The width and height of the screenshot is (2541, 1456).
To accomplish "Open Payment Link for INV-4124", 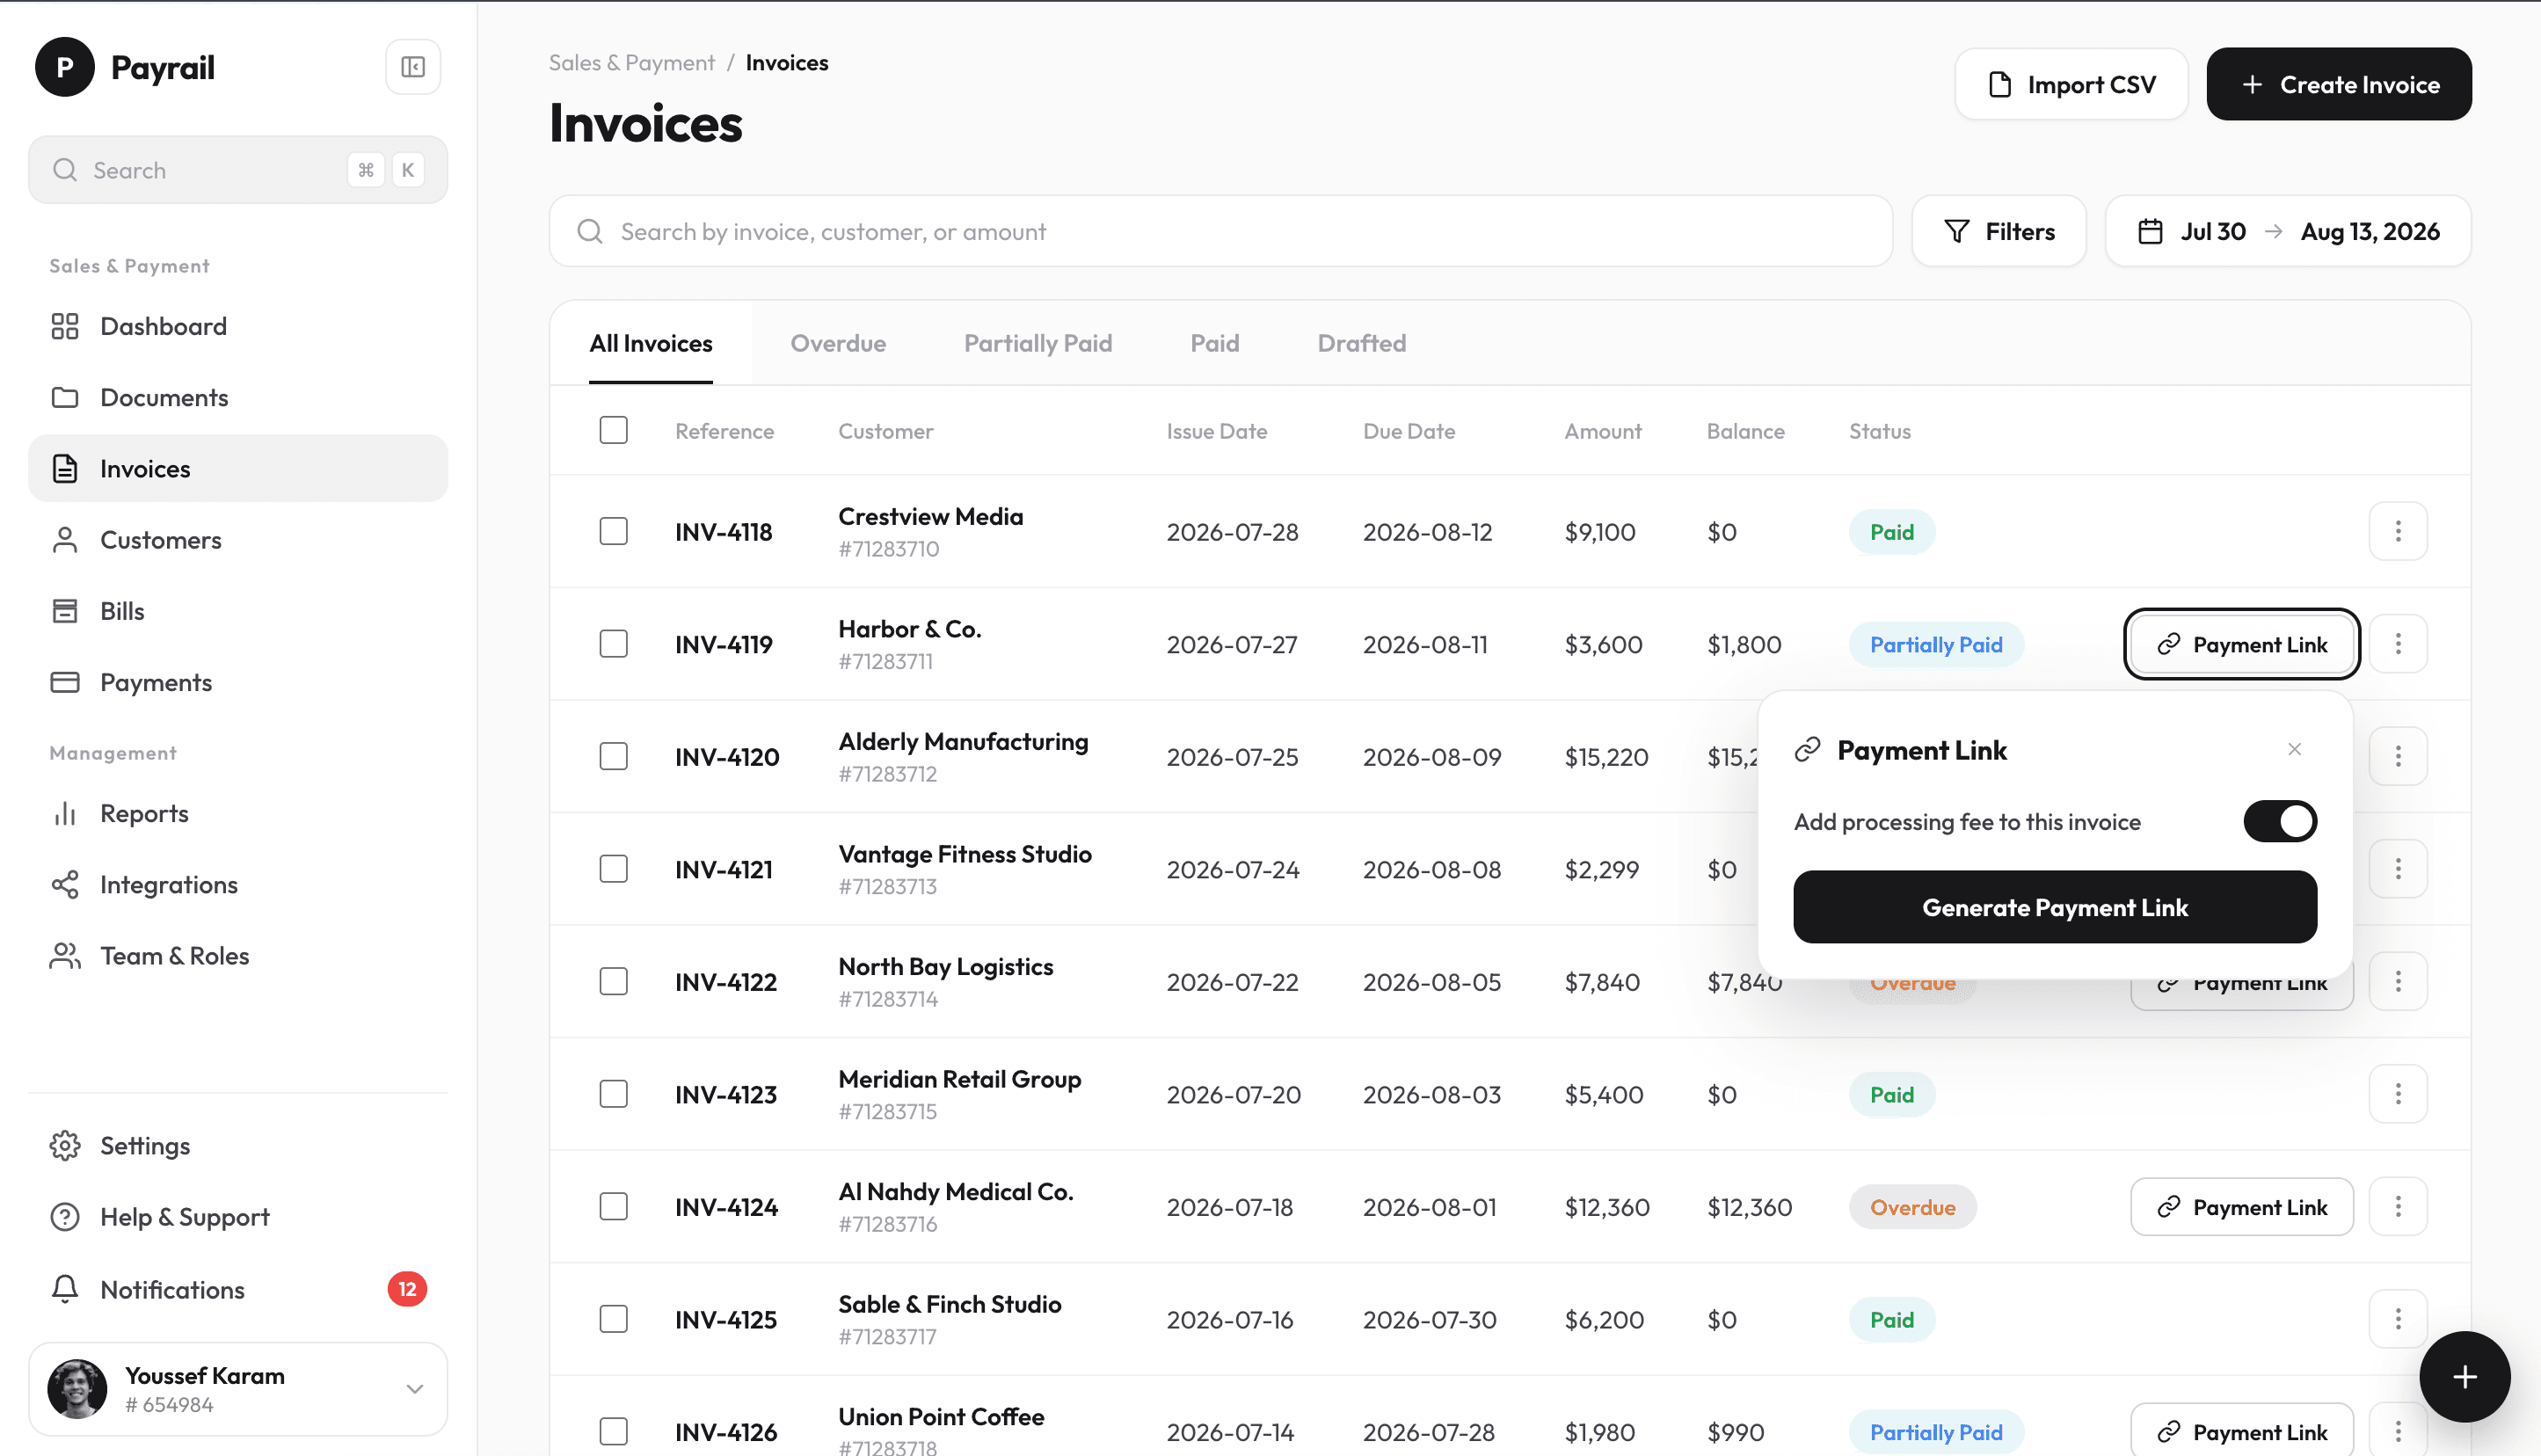I will tap(2241, 1207).
